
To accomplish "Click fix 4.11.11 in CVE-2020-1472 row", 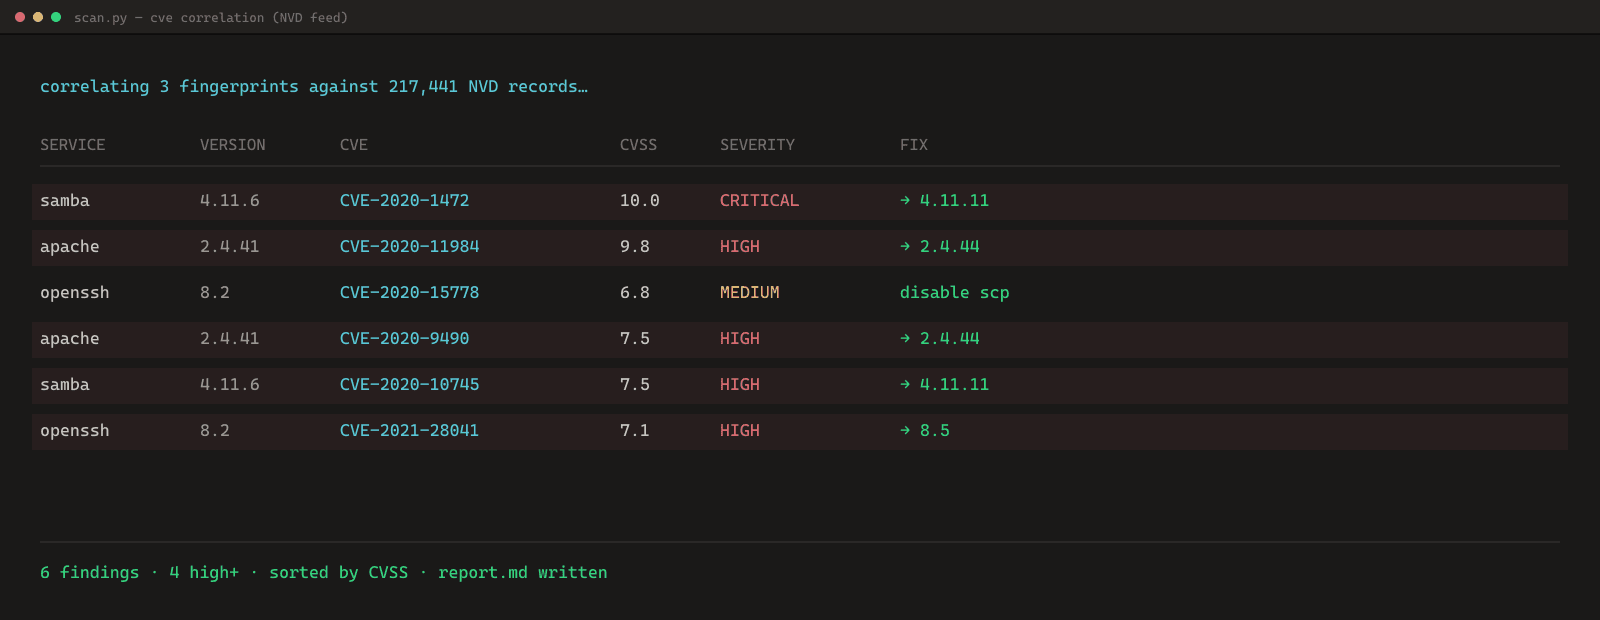I will [945, 201].
